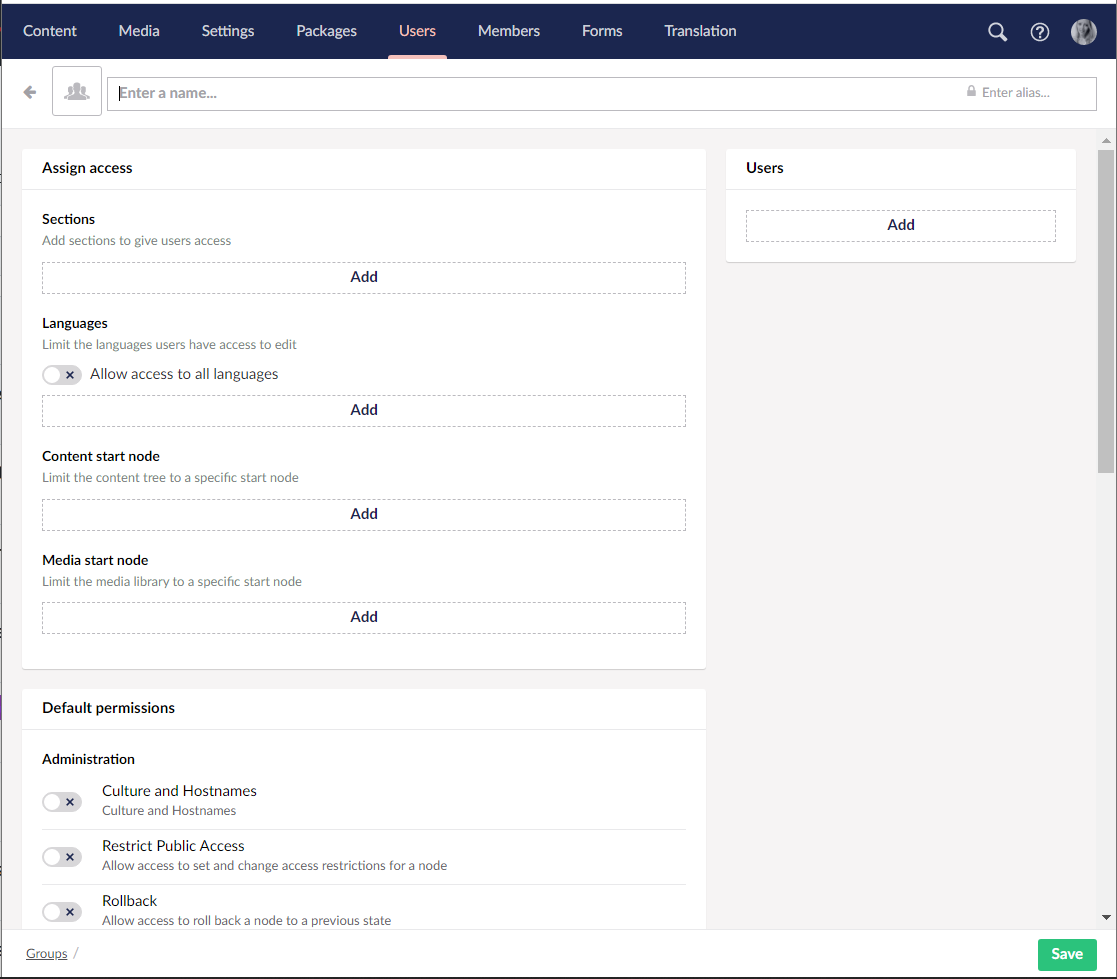
Task: Open the search magnifier icon
Action: (x=997, y=32)
